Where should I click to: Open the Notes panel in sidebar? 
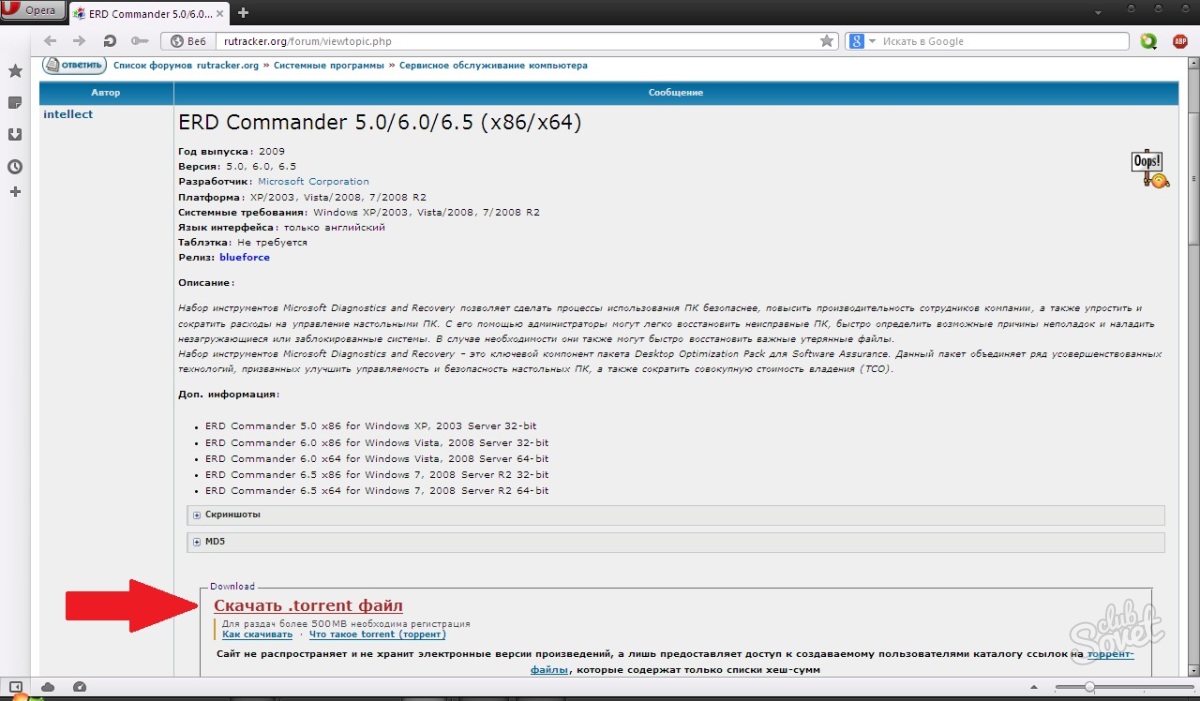15,103
